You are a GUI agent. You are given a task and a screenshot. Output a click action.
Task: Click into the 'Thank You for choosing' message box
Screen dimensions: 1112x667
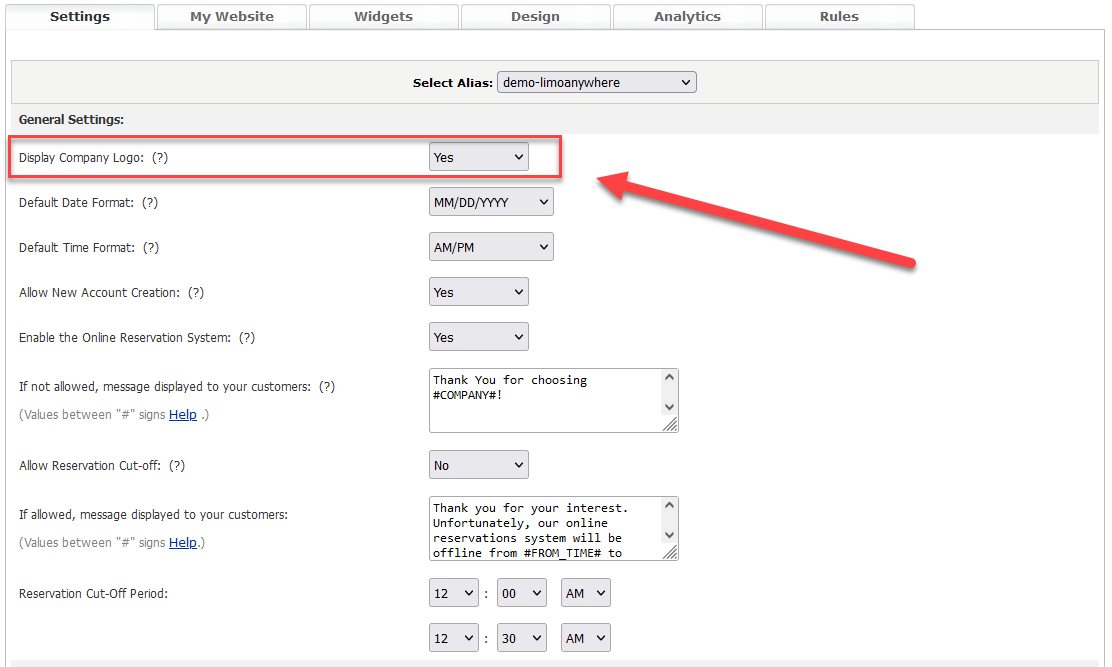[545, 400]
